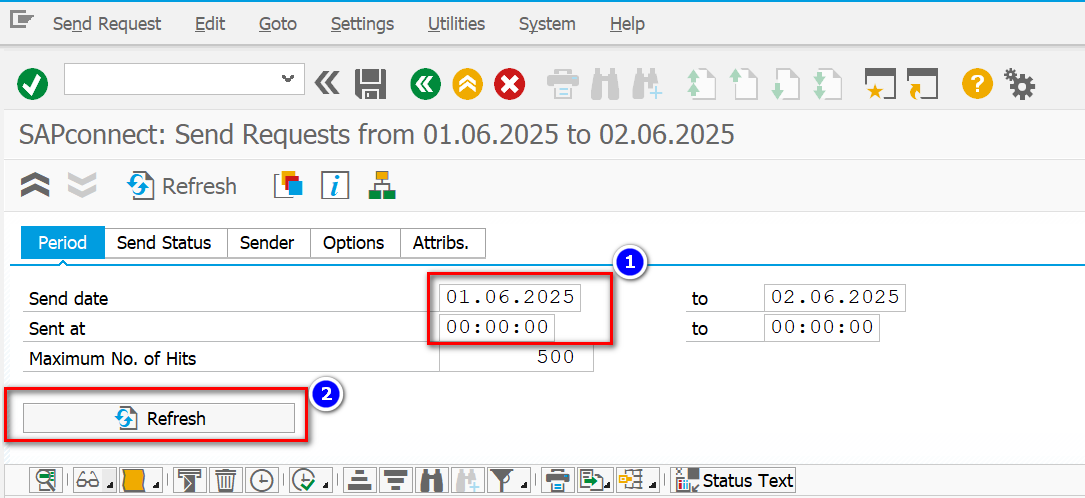Click the Status Text button
1085x498 pixels.
[733, 479]
